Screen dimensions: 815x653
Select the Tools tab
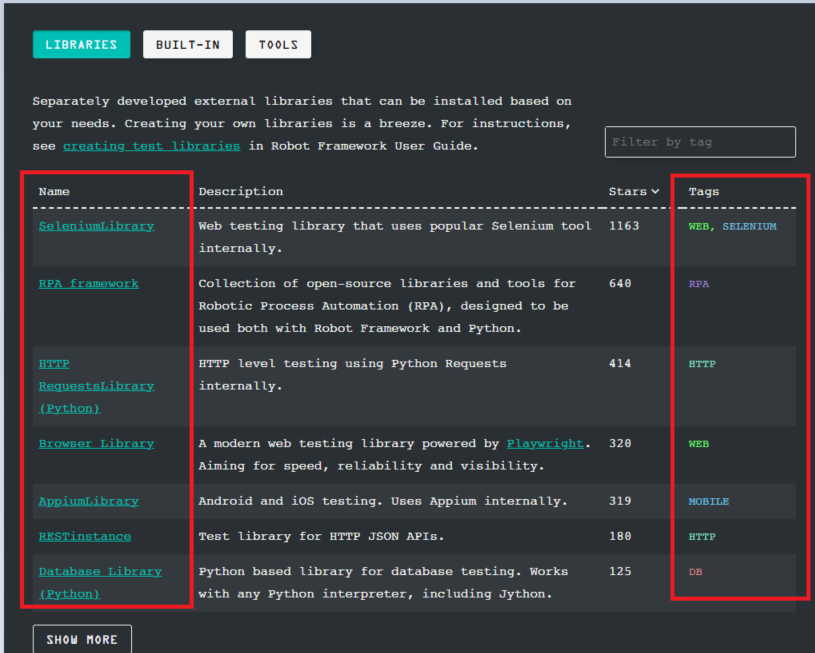[278, 45]
